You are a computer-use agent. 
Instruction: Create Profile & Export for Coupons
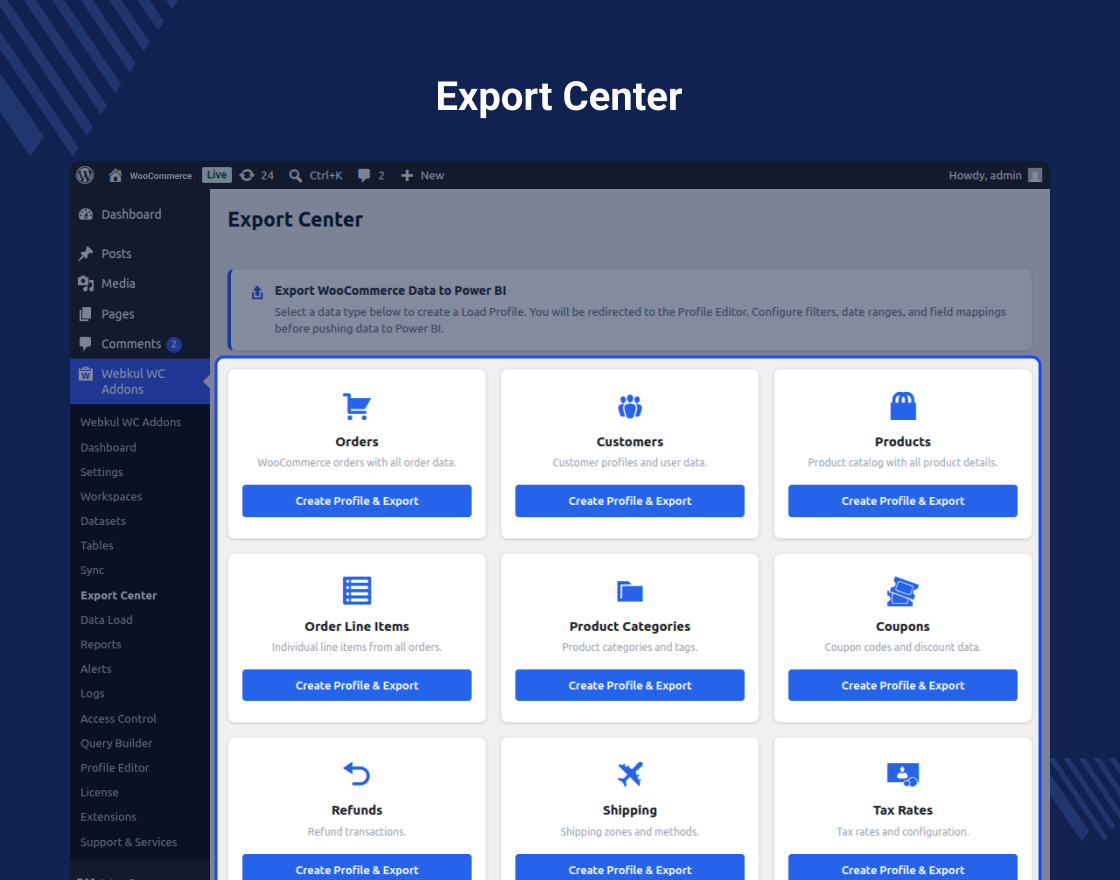903,685
